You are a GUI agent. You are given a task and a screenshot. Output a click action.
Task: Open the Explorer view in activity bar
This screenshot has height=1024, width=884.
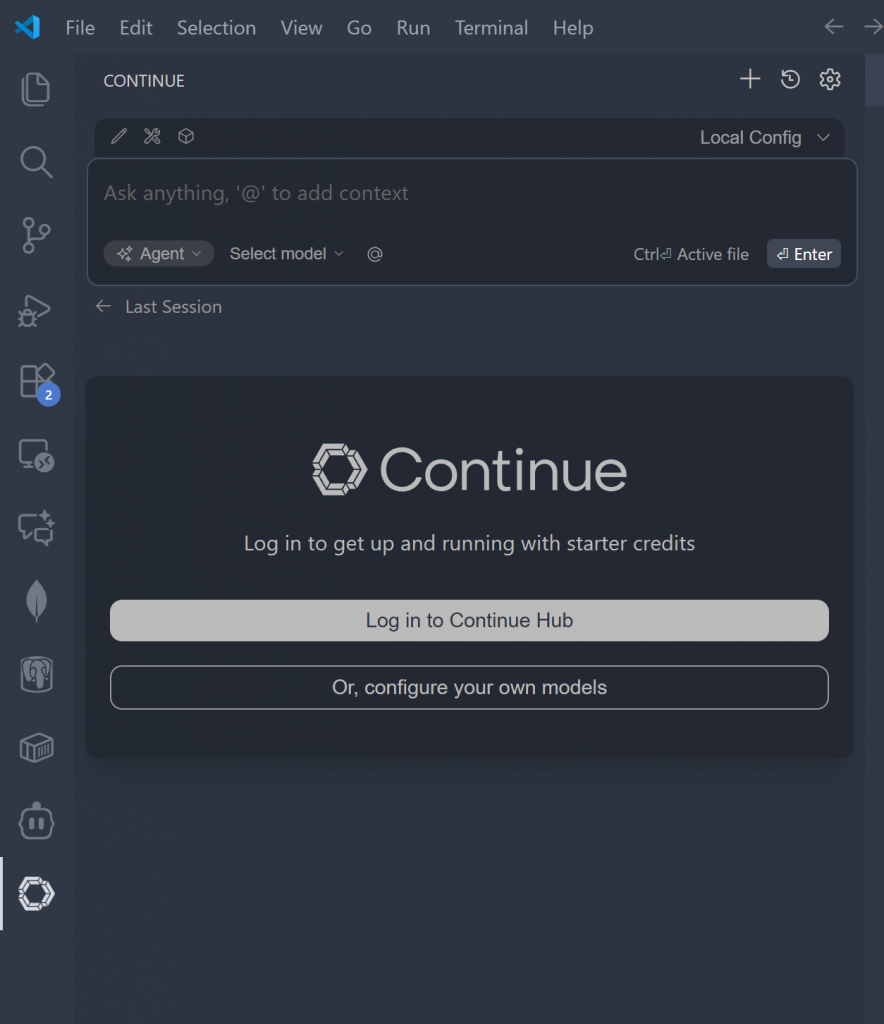[36, 89]
